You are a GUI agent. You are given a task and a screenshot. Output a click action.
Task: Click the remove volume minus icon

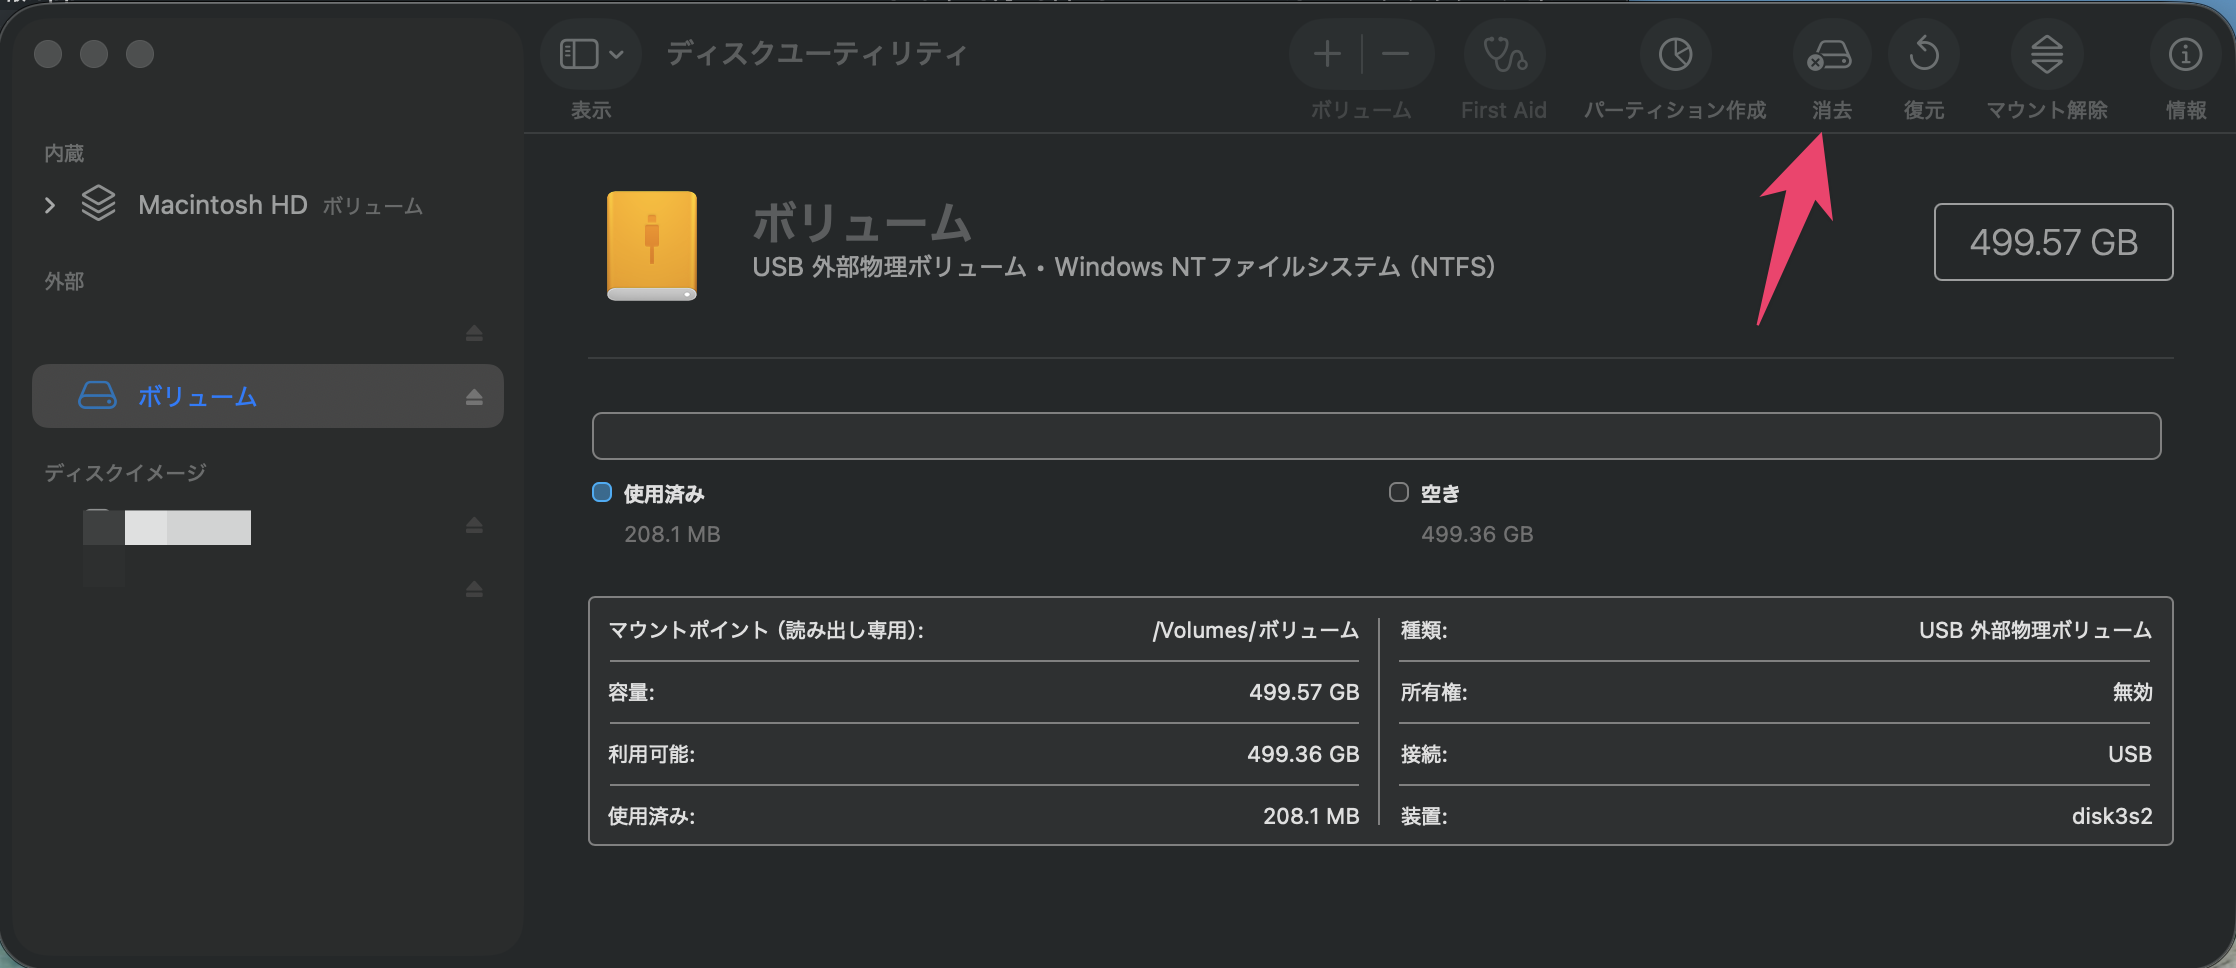(x=1395, y=54)
